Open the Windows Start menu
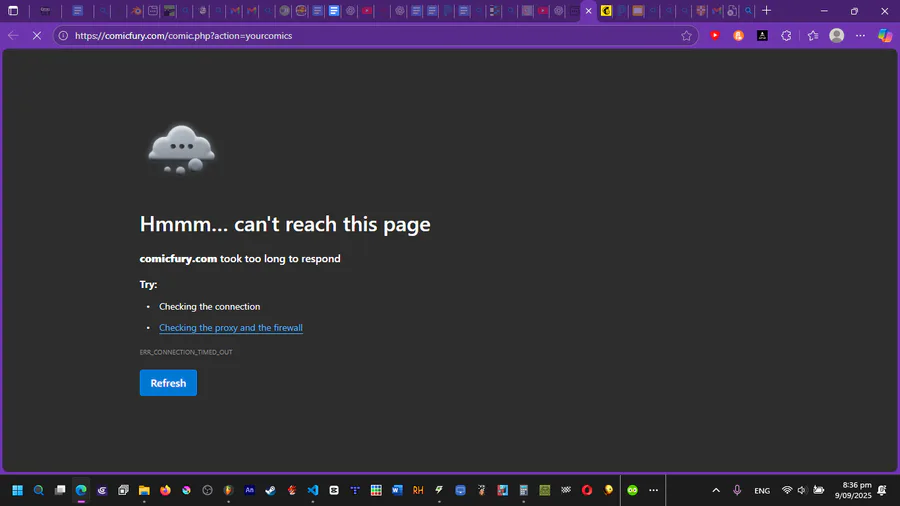900x506 pixels. click(x=18, y=490)
